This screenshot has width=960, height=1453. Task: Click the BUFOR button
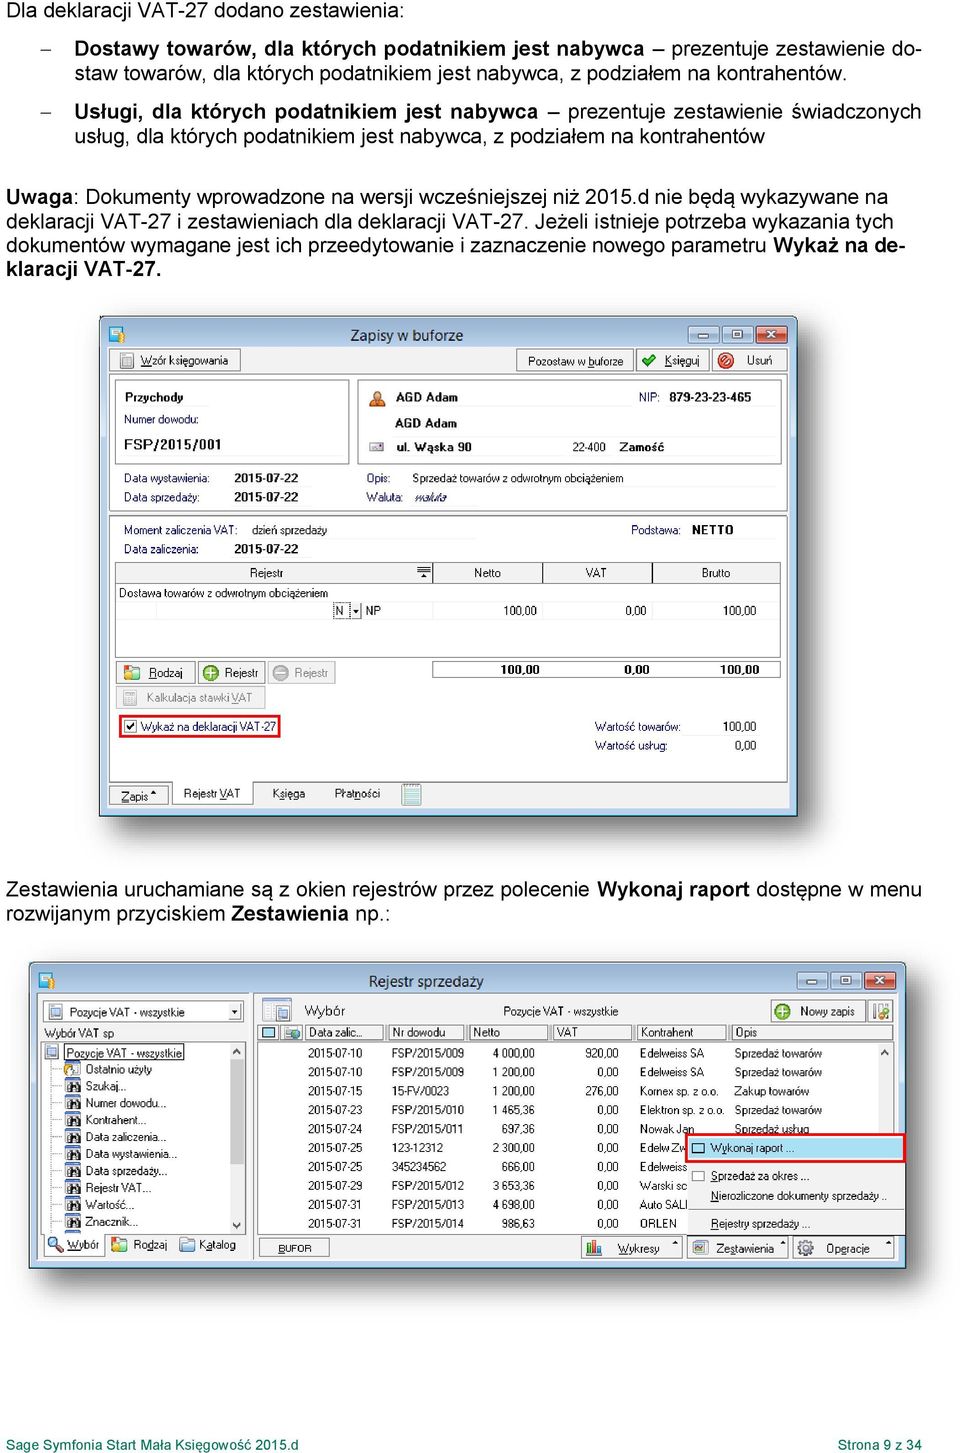pos(295,1249)
